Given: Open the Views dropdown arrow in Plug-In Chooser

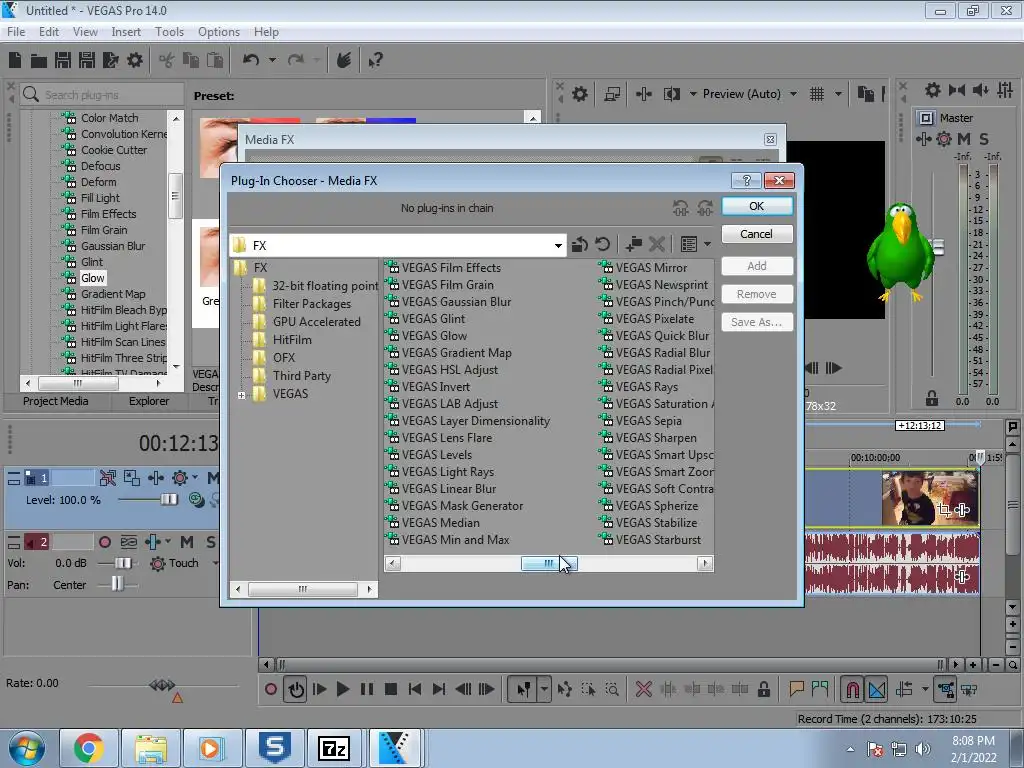Looking at the screenshot, I should (707, 245).
